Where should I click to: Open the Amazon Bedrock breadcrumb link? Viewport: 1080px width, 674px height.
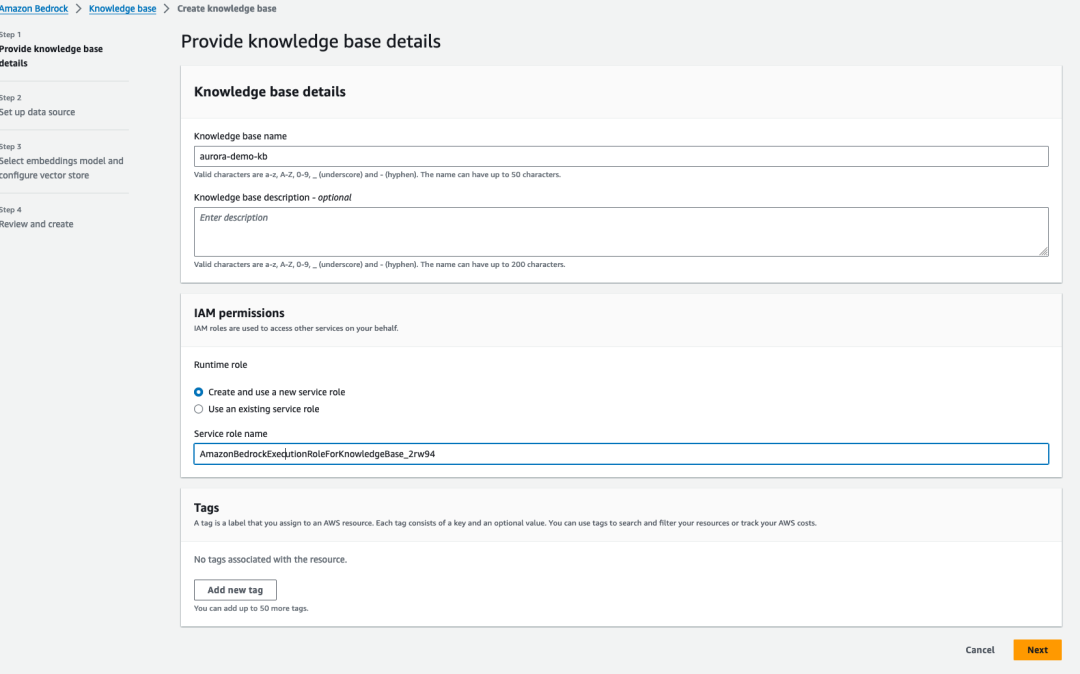34,8
